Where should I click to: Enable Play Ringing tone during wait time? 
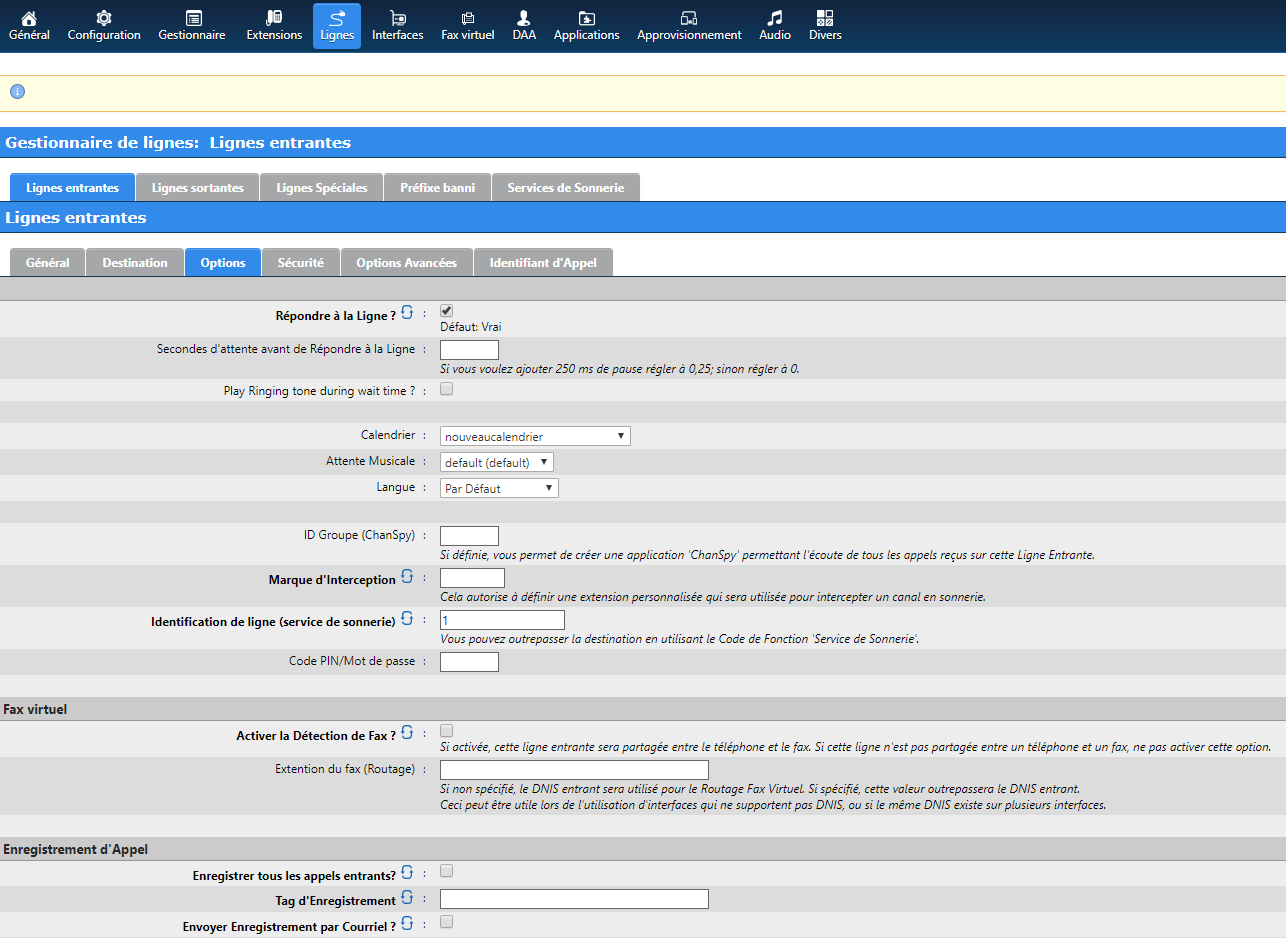(x=447, y=389)
